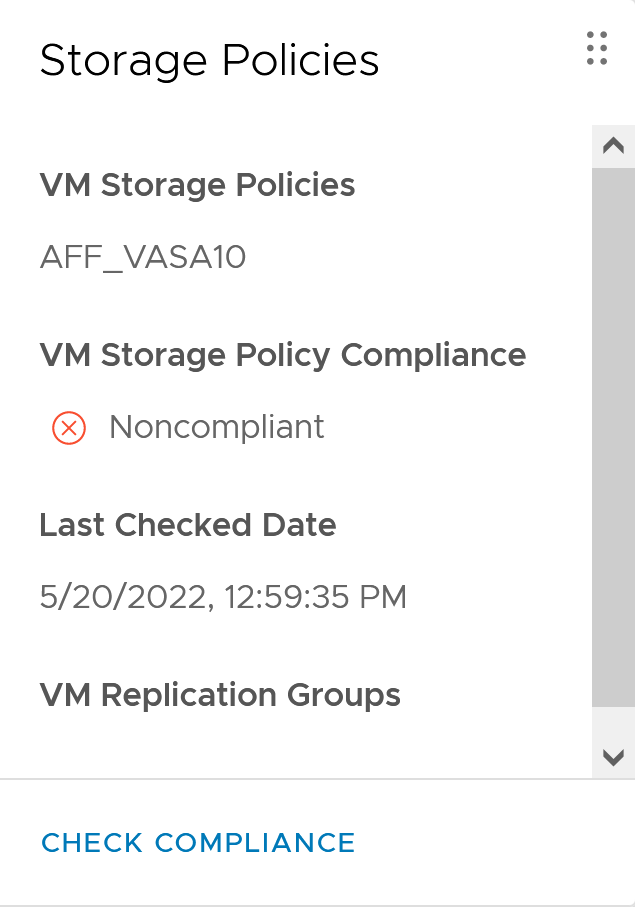The width and height of the screenshot is (635, 907).
Task: Click the VM Storage Policies heading
Action: pyautogui.click(x=197, y=185)
